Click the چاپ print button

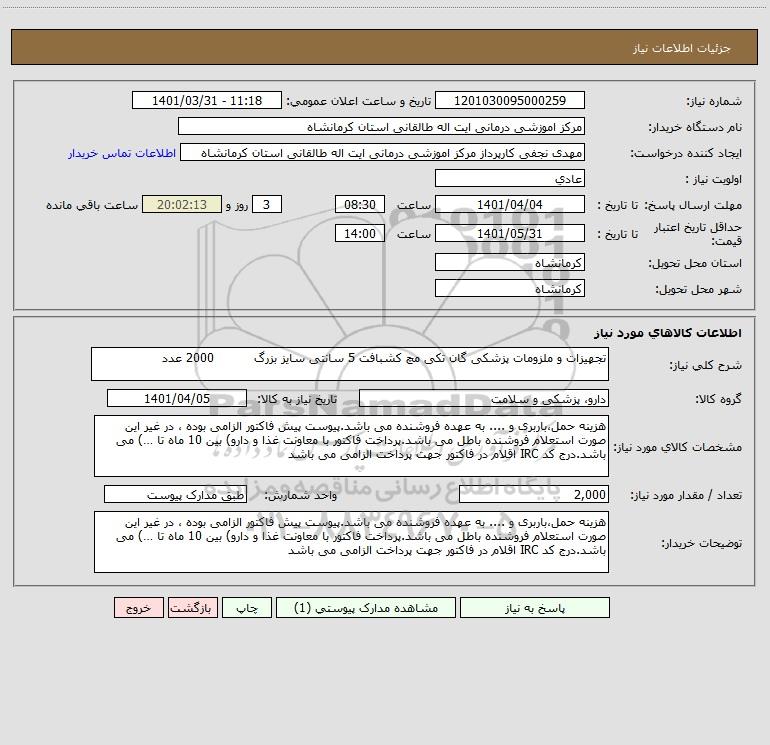[247, 607]
